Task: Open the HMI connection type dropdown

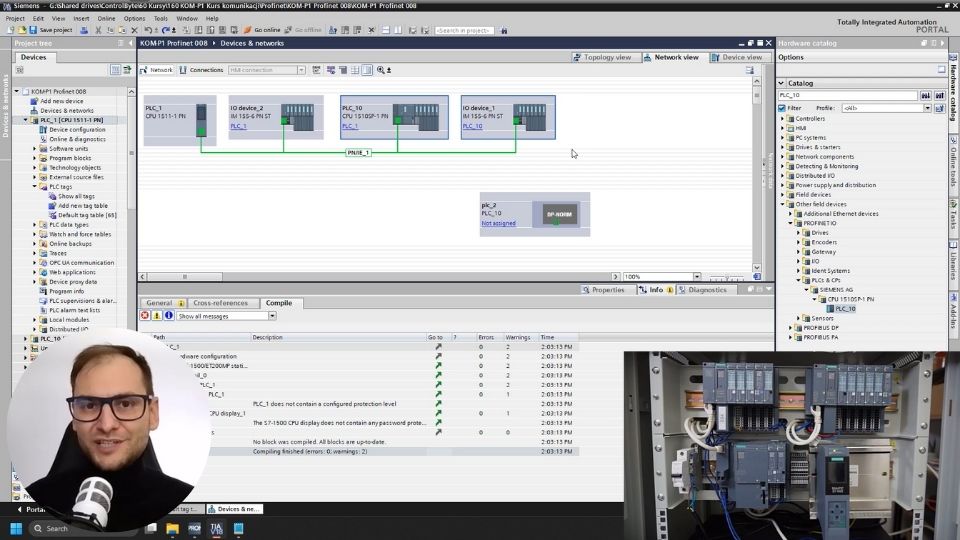Action: (x=301, y=70)
